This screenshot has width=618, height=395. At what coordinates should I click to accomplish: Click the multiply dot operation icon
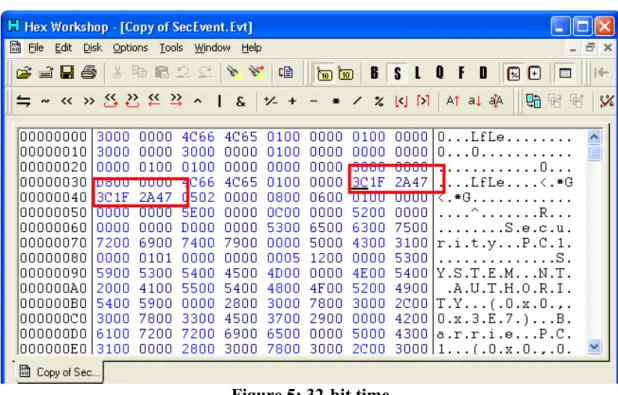336,101
